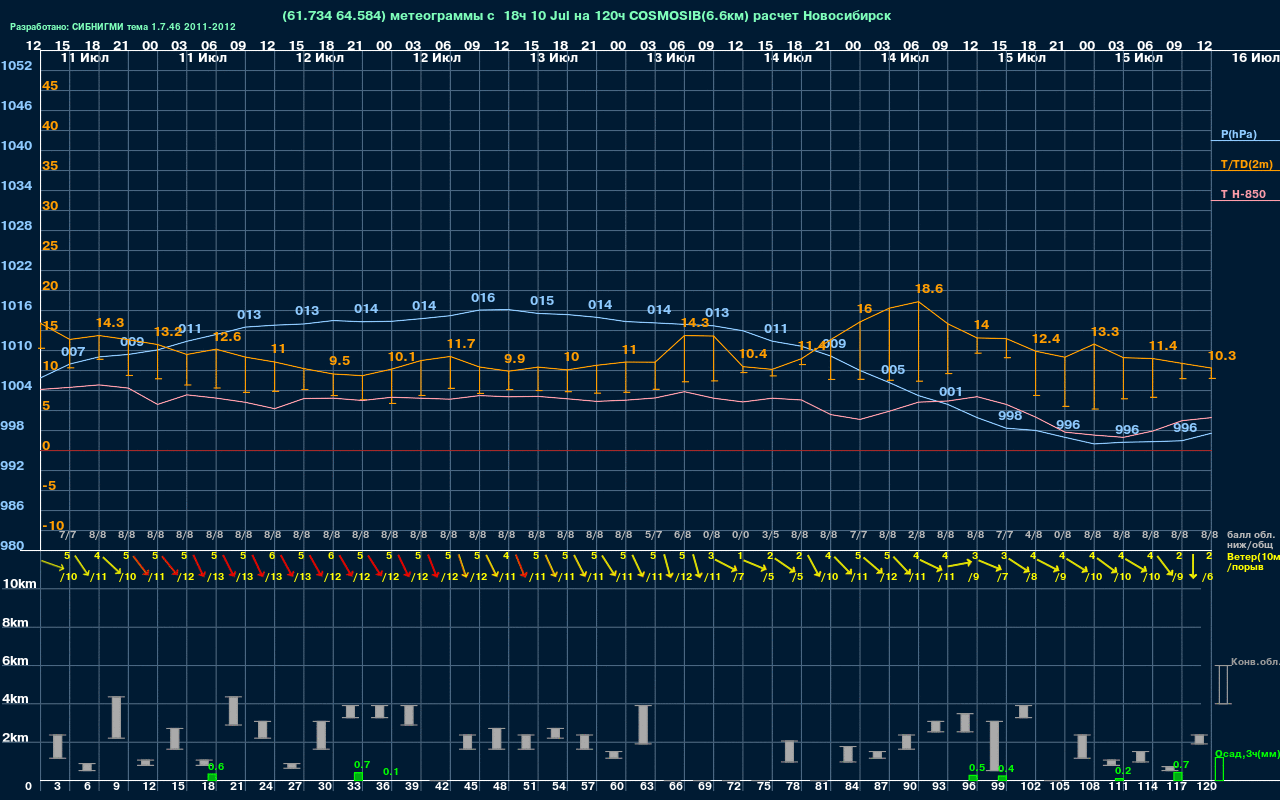
Task: Click the 016 pressure peak label
Action: pos(483,298)
